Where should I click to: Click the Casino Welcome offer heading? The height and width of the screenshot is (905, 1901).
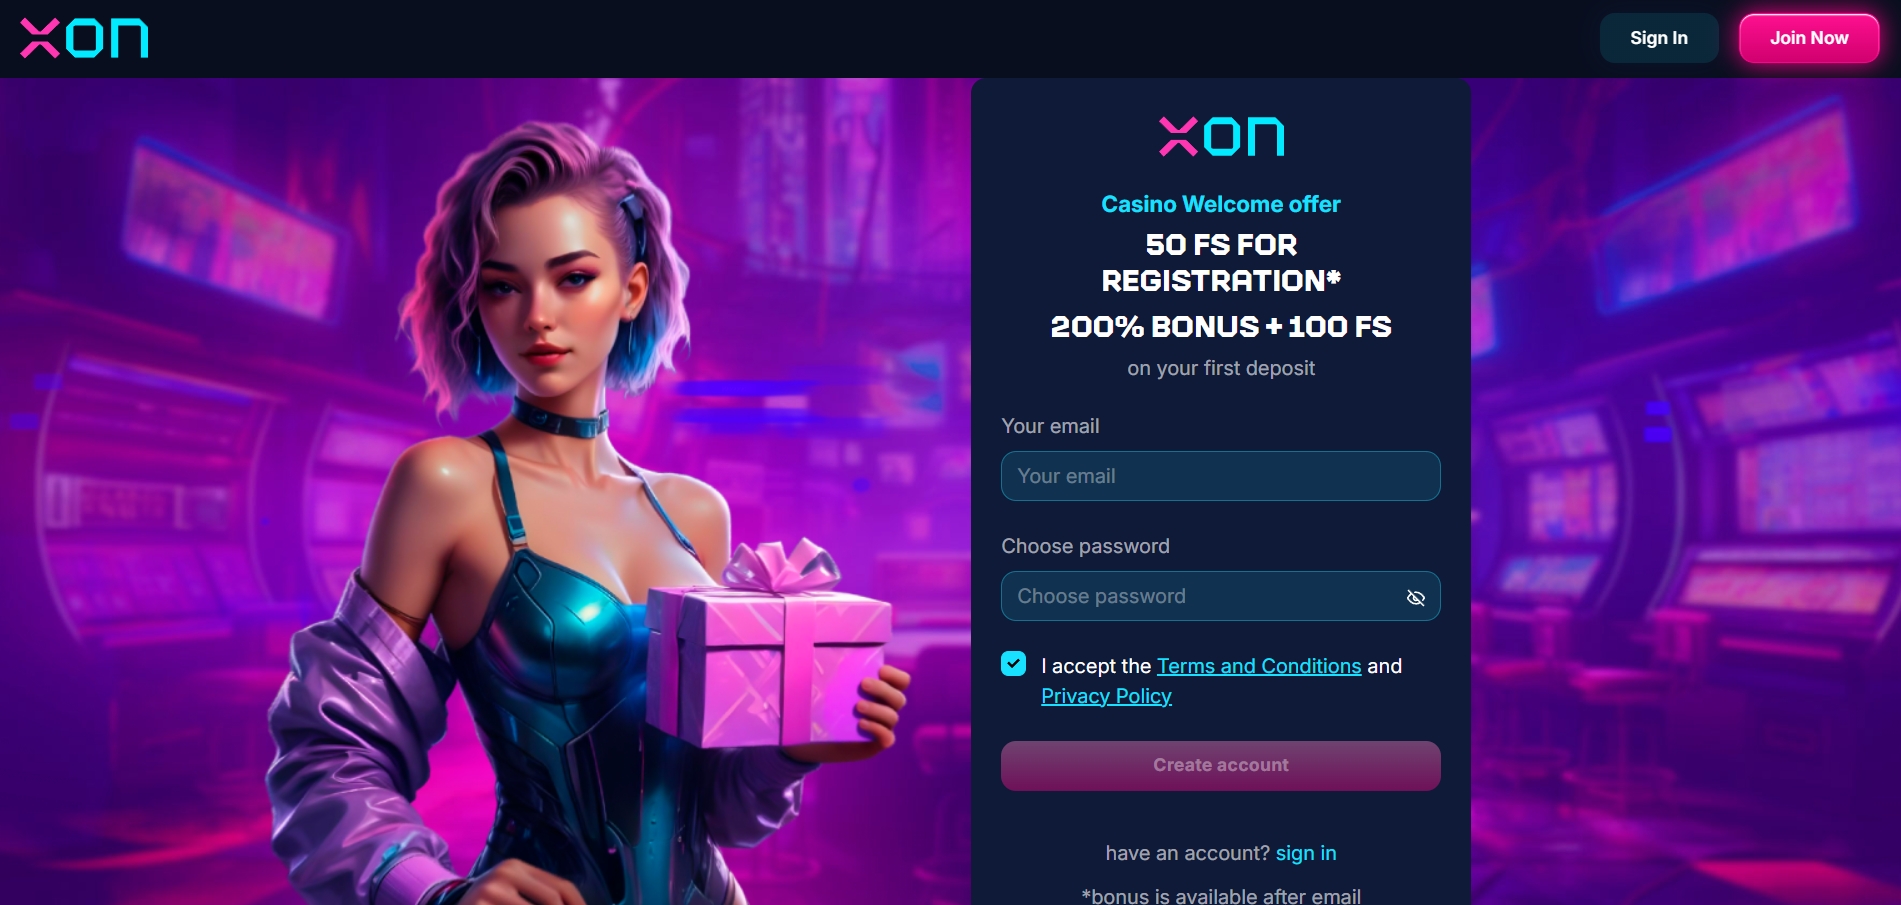tap(1221, 204)
